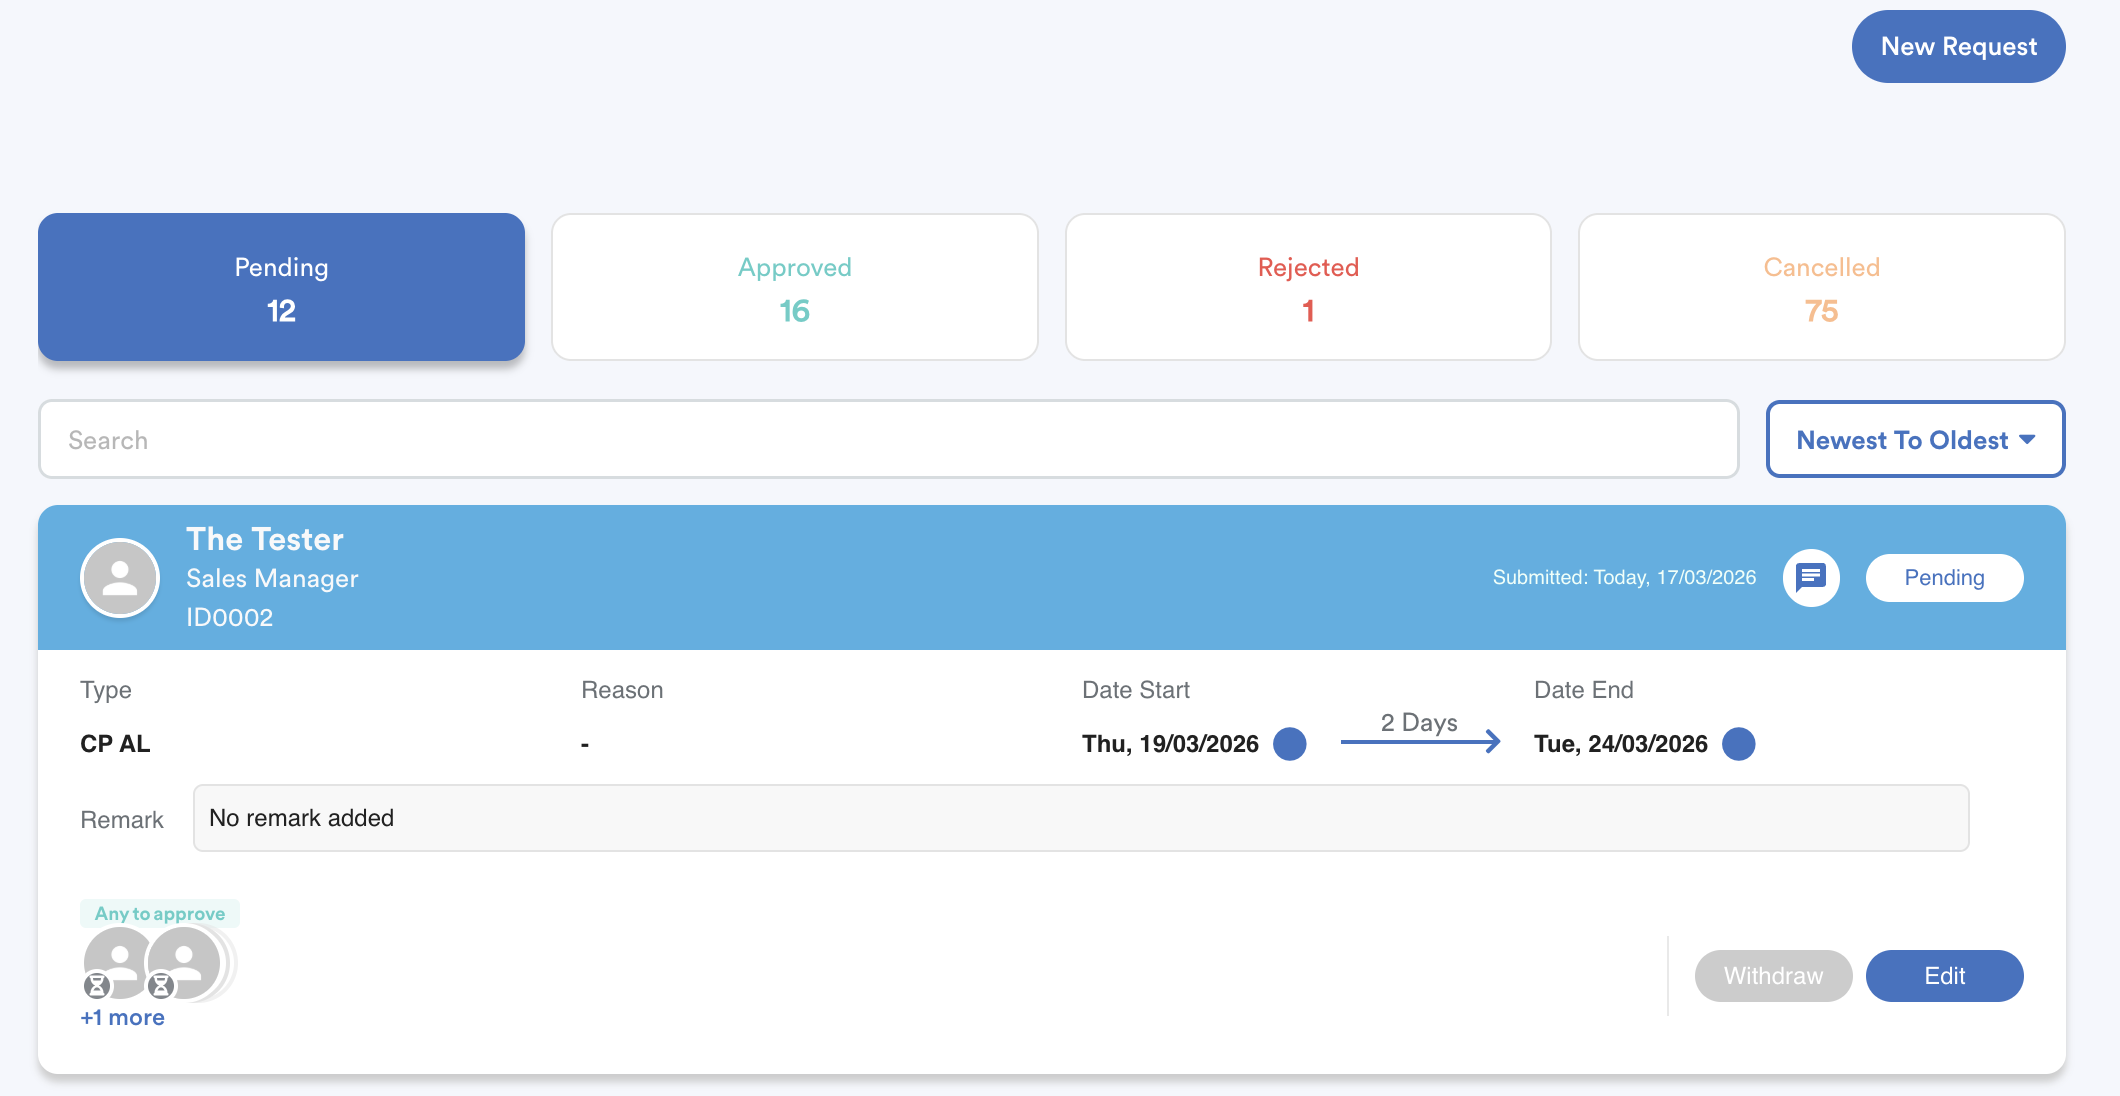Switch to the Approved tab
This screenshot has width=2120, height=1096.
coord(794,287)
